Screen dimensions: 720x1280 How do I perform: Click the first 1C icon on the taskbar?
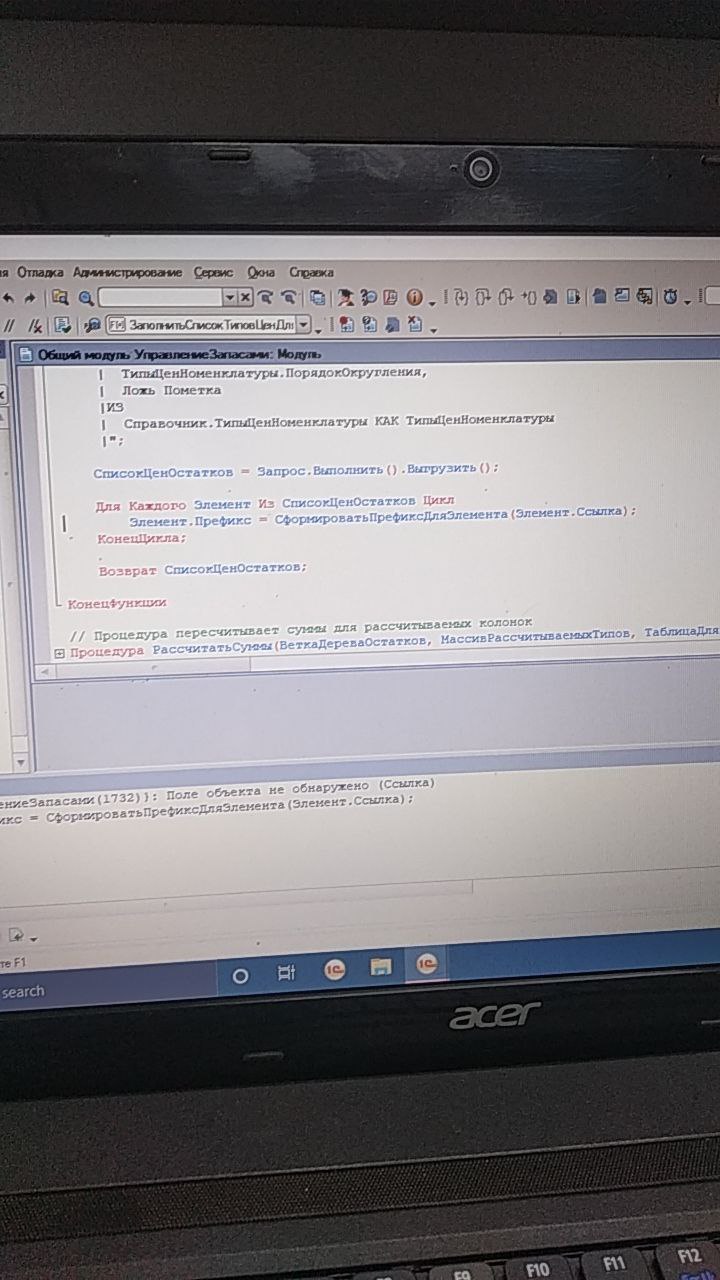(334, 969)
